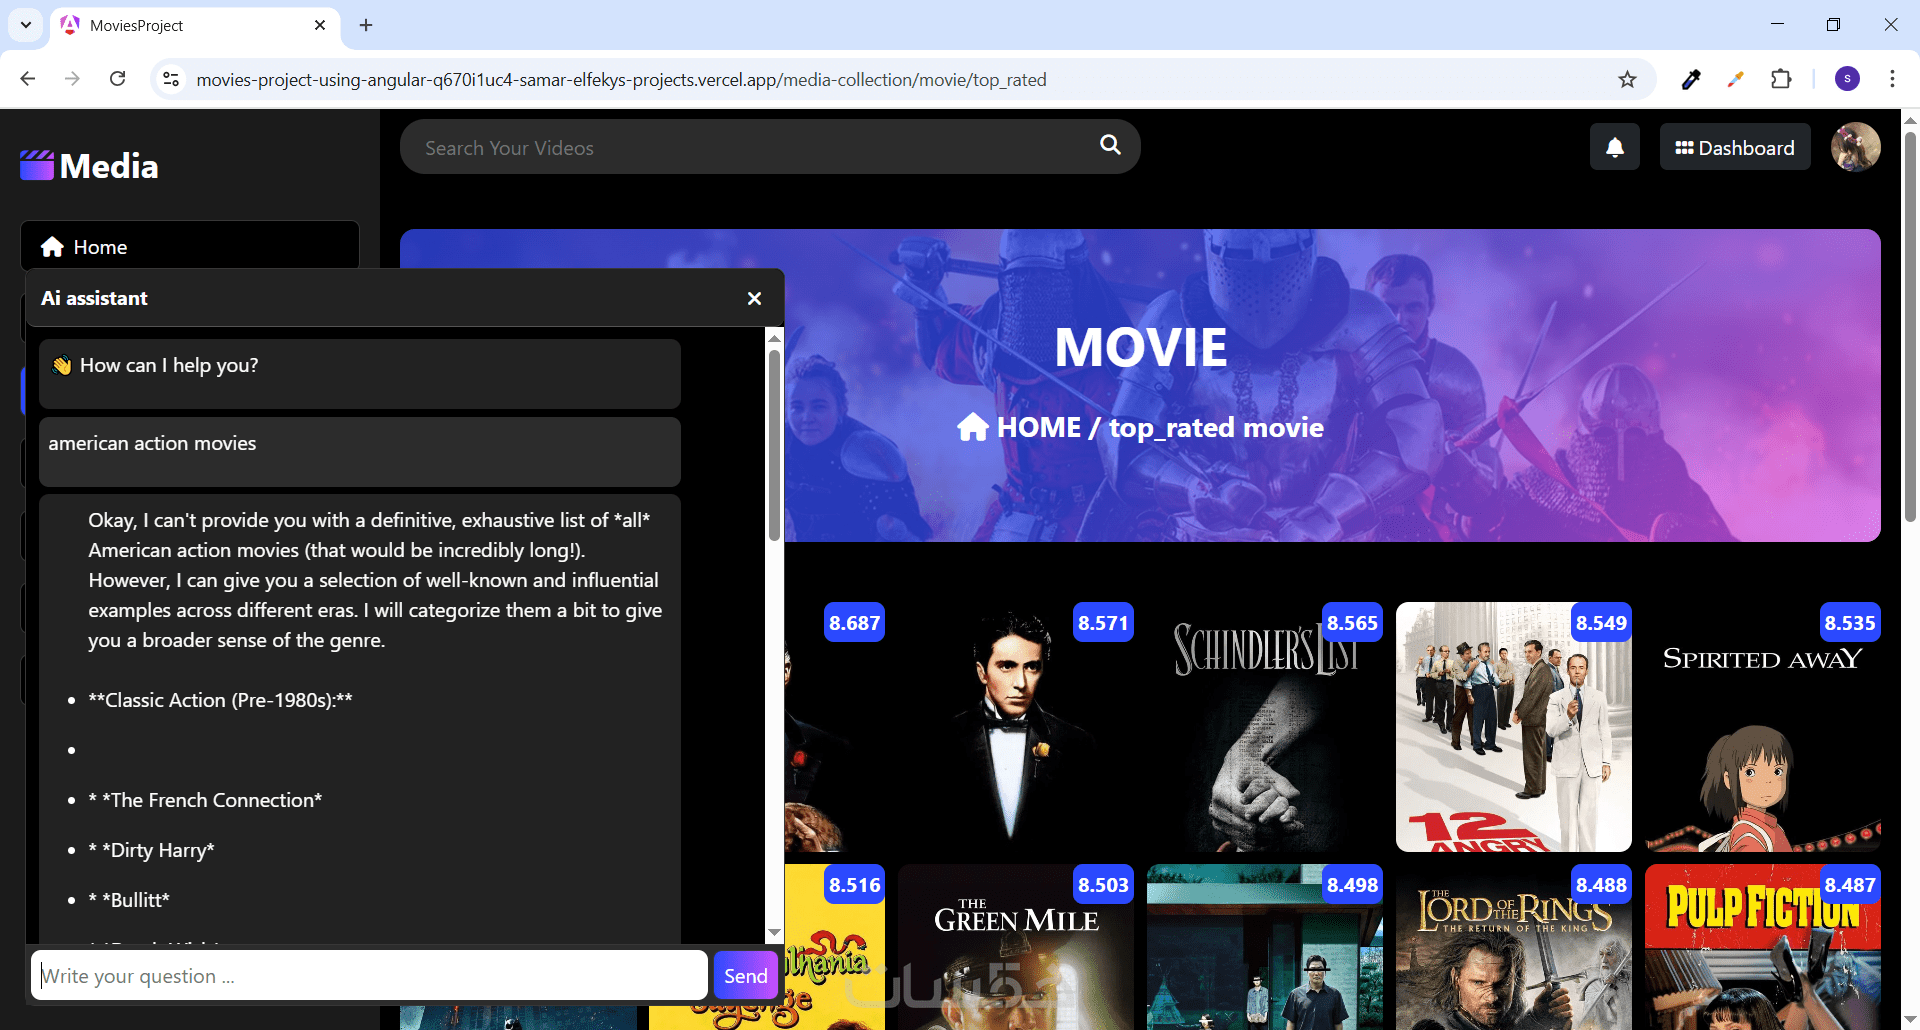
Task: Open the Pulp Fiction poster
Action: pos(1763,947)
